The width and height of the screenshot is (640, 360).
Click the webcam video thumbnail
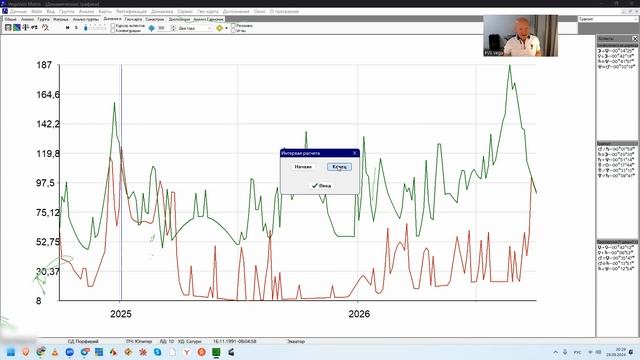pyautogui.click(x=520, y=36)
